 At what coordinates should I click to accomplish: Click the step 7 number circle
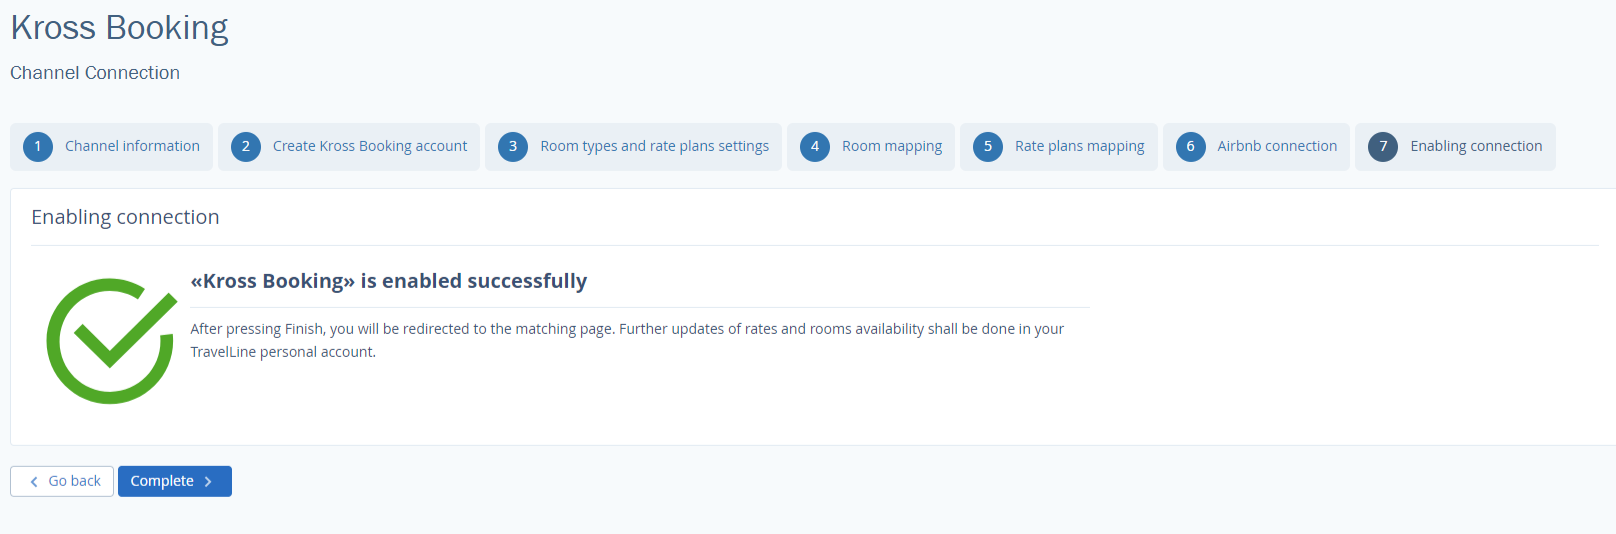click(1383, 147)
